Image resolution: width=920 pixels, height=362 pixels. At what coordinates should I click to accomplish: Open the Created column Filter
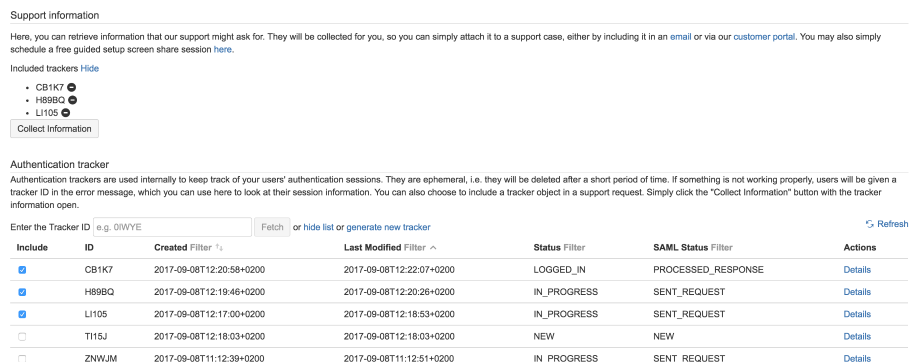pyautogui.click(x=201, y=248)
